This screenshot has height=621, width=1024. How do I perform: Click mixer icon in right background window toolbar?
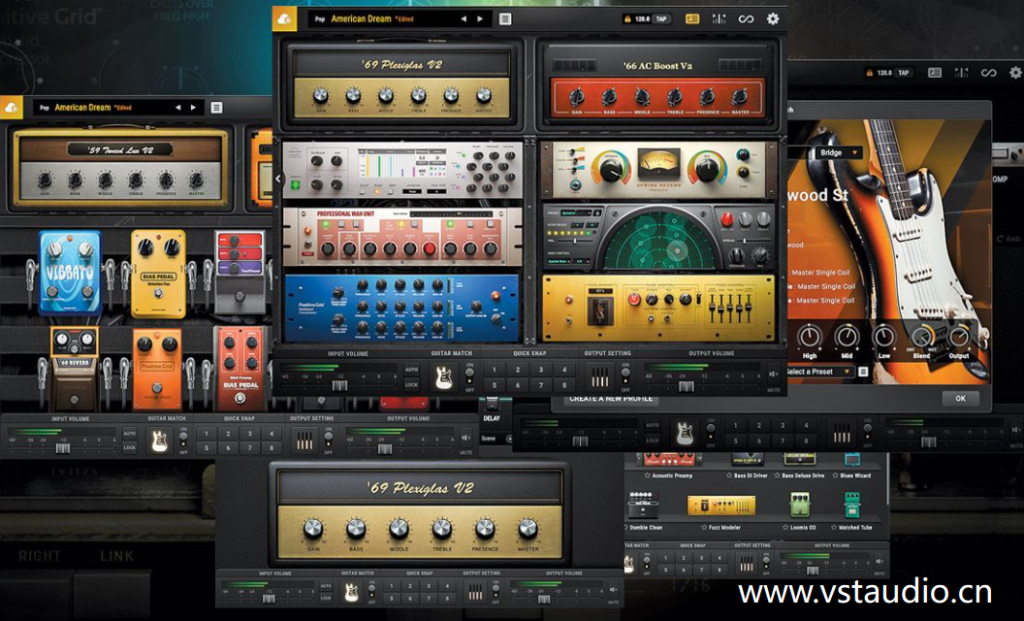[x=961, y=72]
